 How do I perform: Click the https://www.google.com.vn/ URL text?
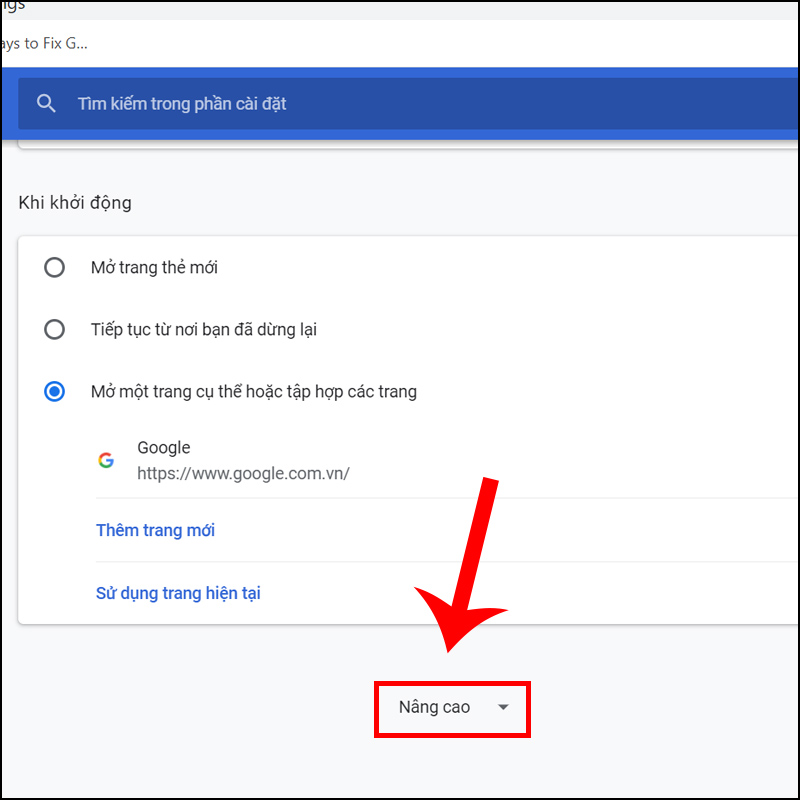pos(243,473)
